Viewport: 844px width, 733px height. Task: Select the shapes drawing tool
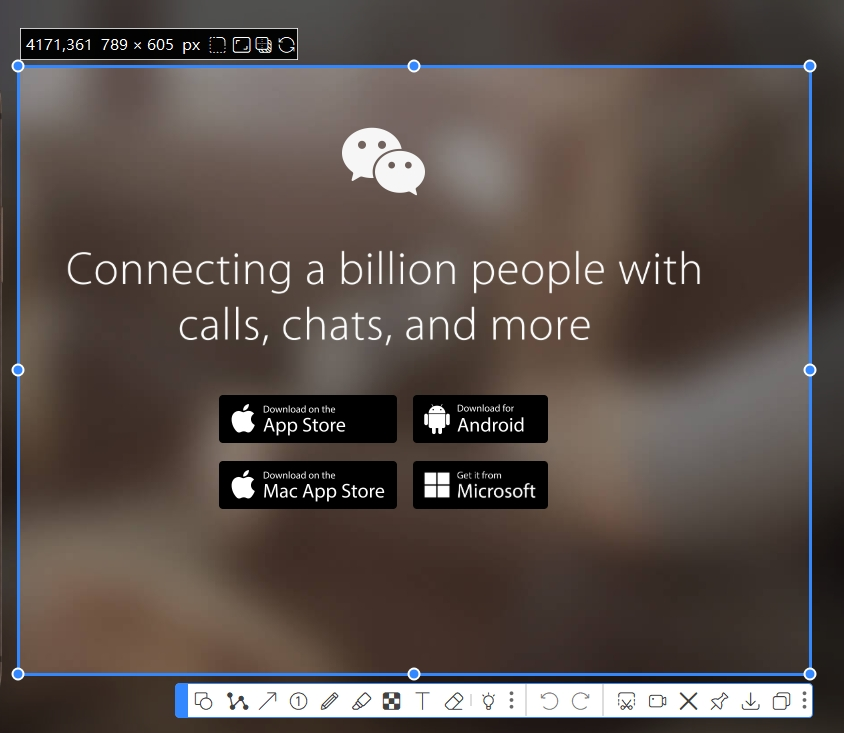[204, 701]
